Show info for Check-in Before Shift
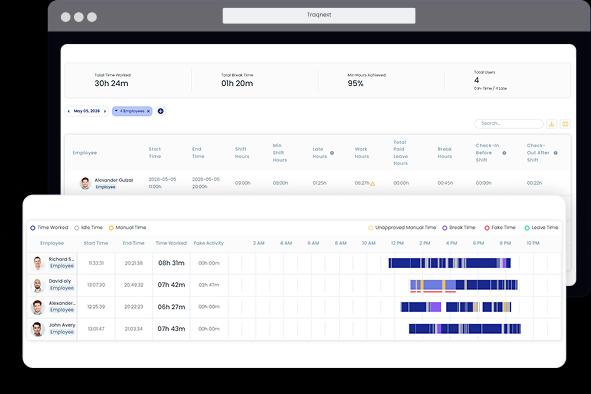Viewport: 591px width, 394px height. click(x=504, y=153)
